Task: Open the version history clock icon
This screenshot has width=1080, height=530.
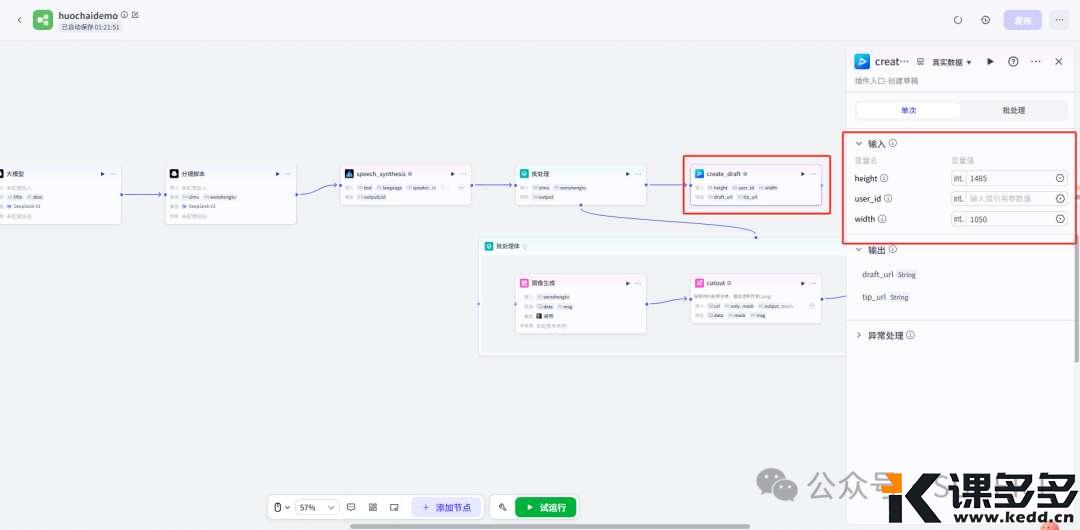Action: click(985, 20)
